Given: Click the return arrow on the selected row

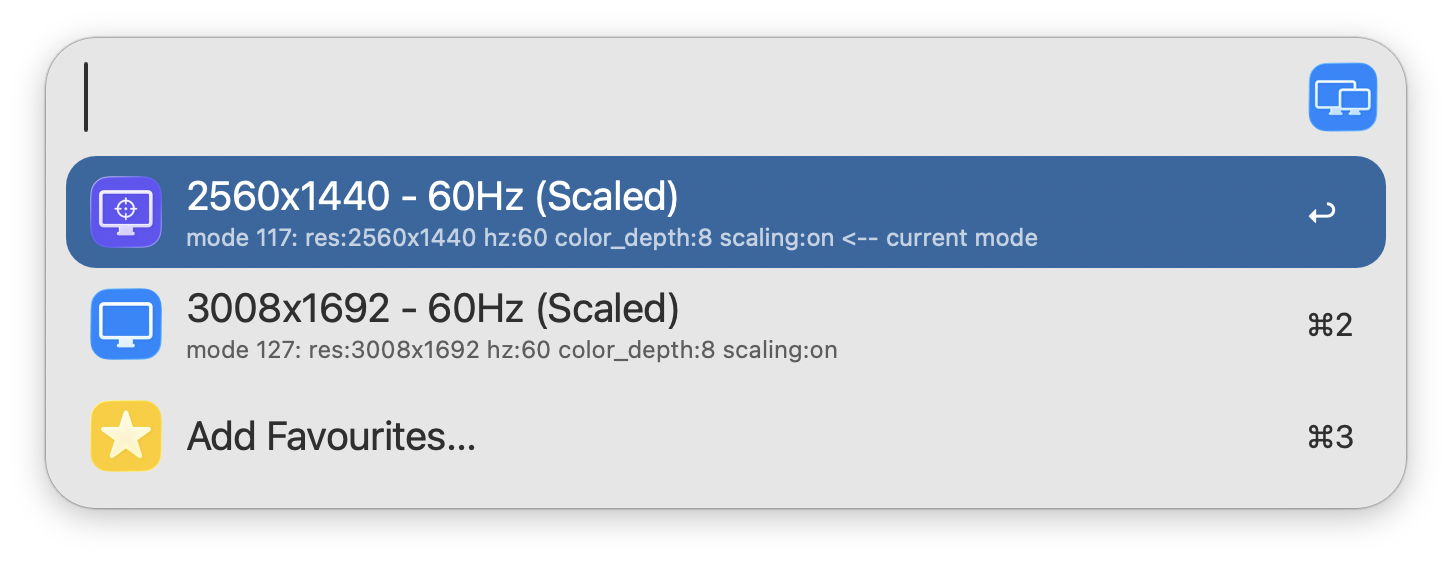Looking at the screenshot, I should (x=1322, y=213).
